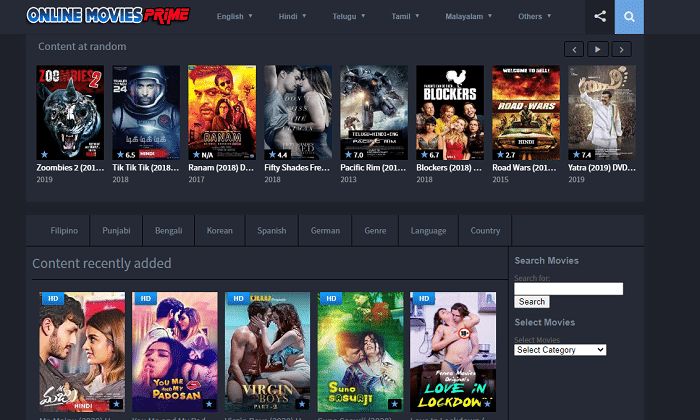Open Road Wars title link
This screenshot has width=700, height=420.
click(525, 168)
